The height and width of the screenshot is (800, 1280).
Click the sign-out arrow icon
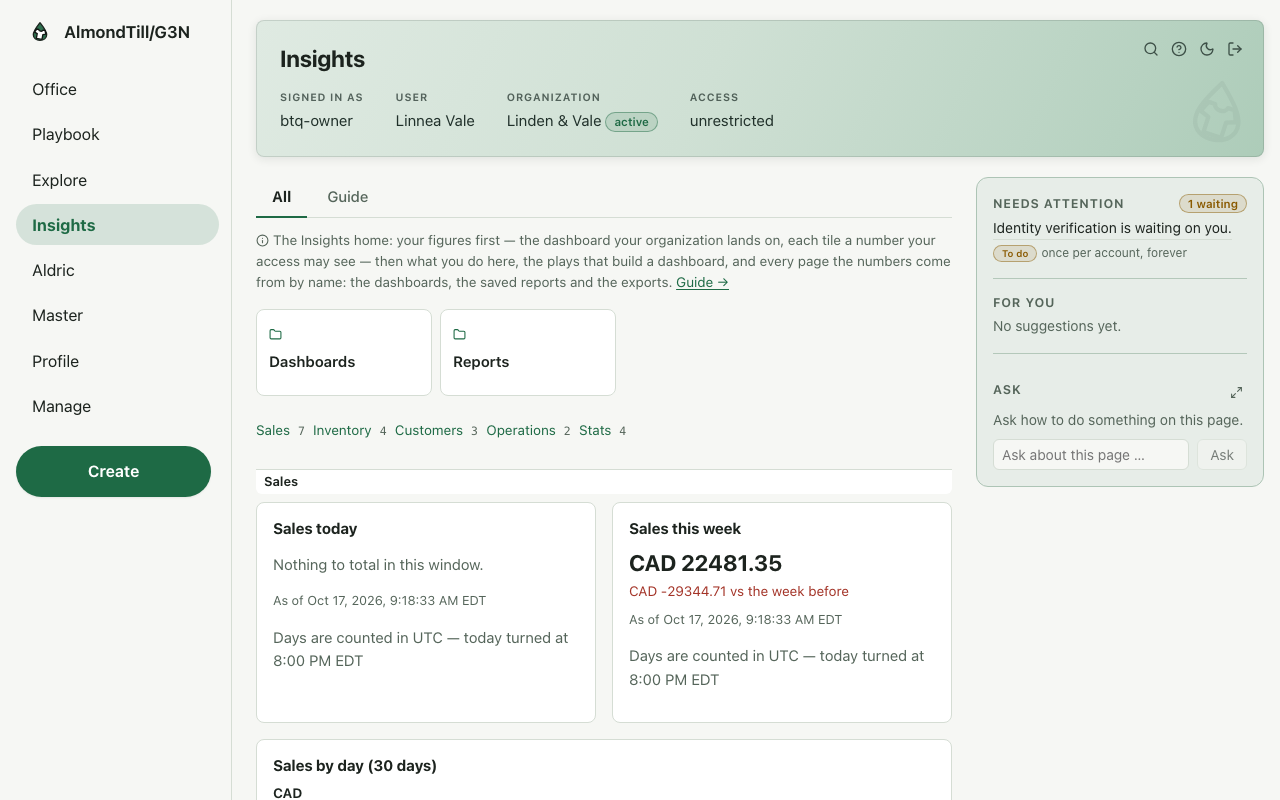1235,49
